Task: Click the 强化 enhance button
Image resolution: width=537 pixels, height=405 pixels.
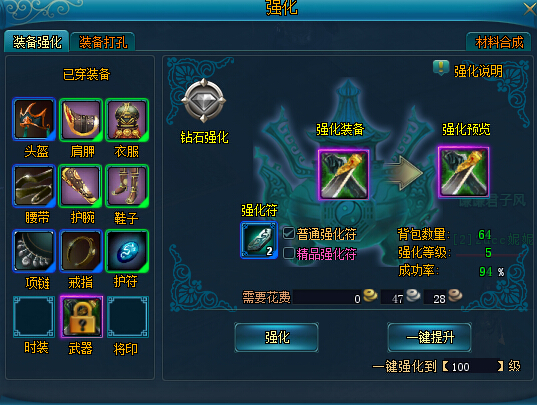Action: click(x=277, y=338)
